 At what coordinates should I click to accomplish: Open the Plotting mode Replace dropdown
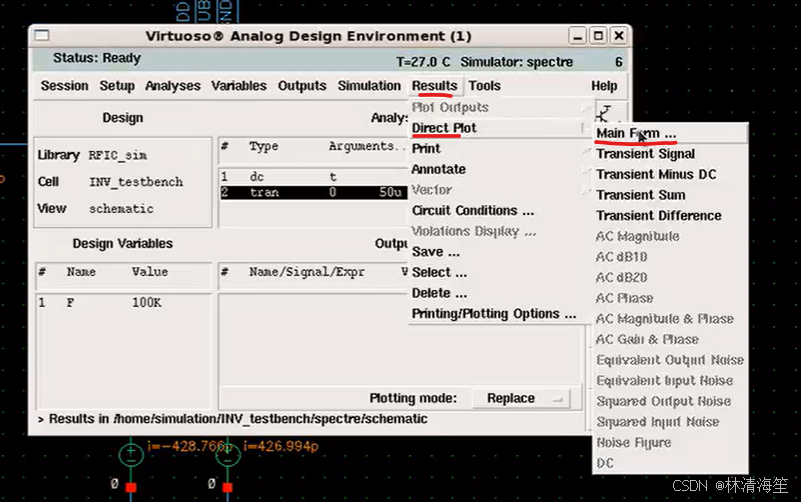(x=521, y=398)
